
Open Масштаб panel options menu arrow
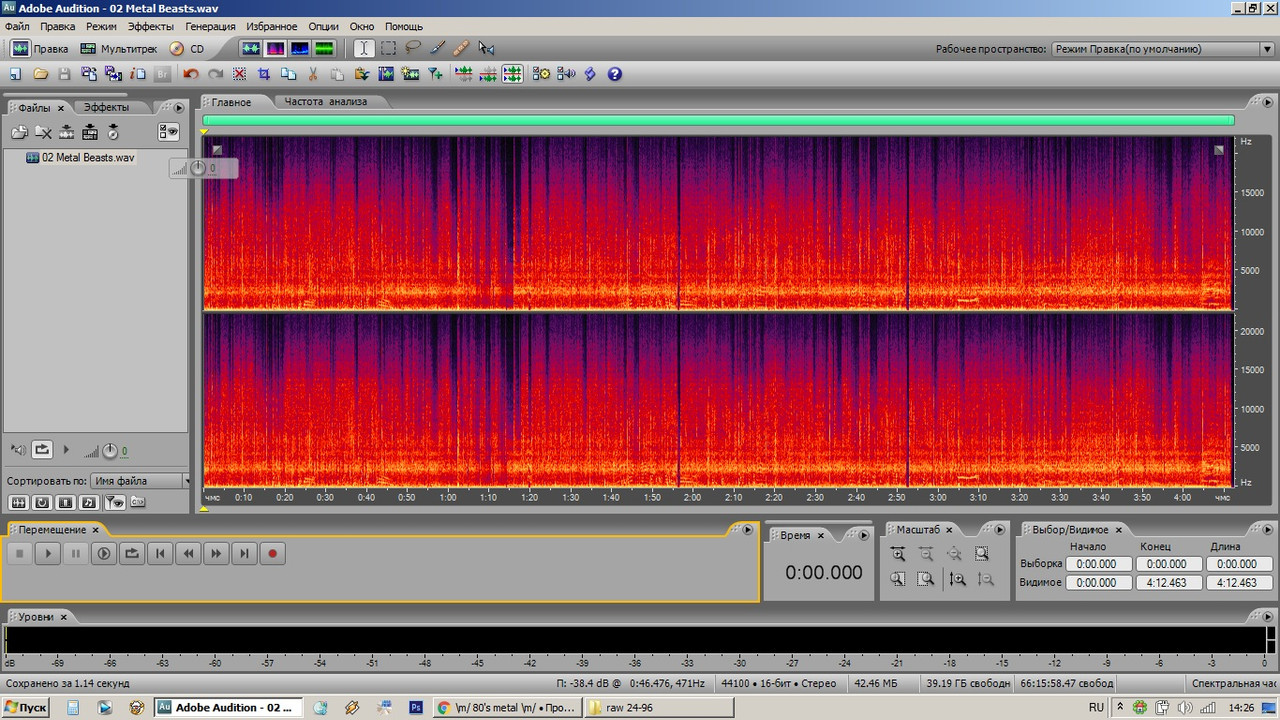tap(999, 530)
